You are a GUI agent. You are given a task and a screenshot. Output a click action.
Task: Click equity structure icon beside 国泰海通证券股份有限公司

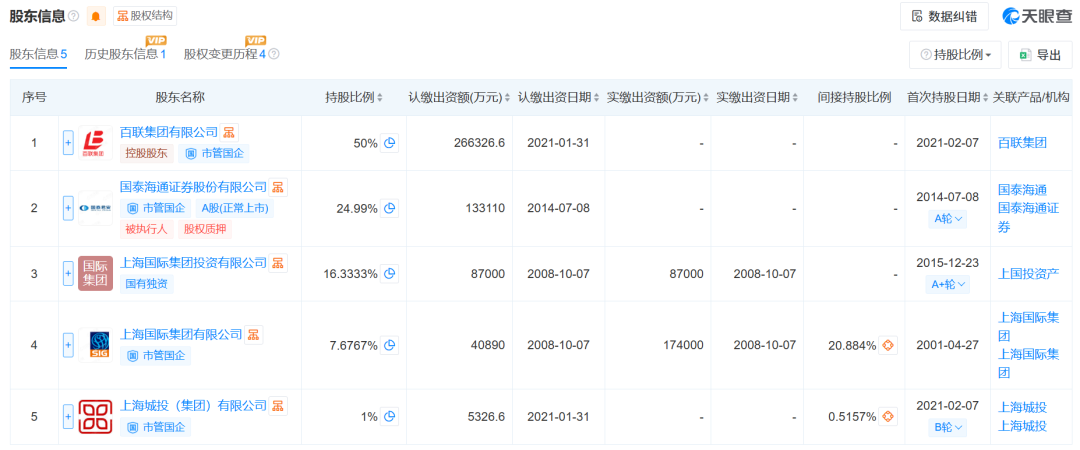[278, 187]
